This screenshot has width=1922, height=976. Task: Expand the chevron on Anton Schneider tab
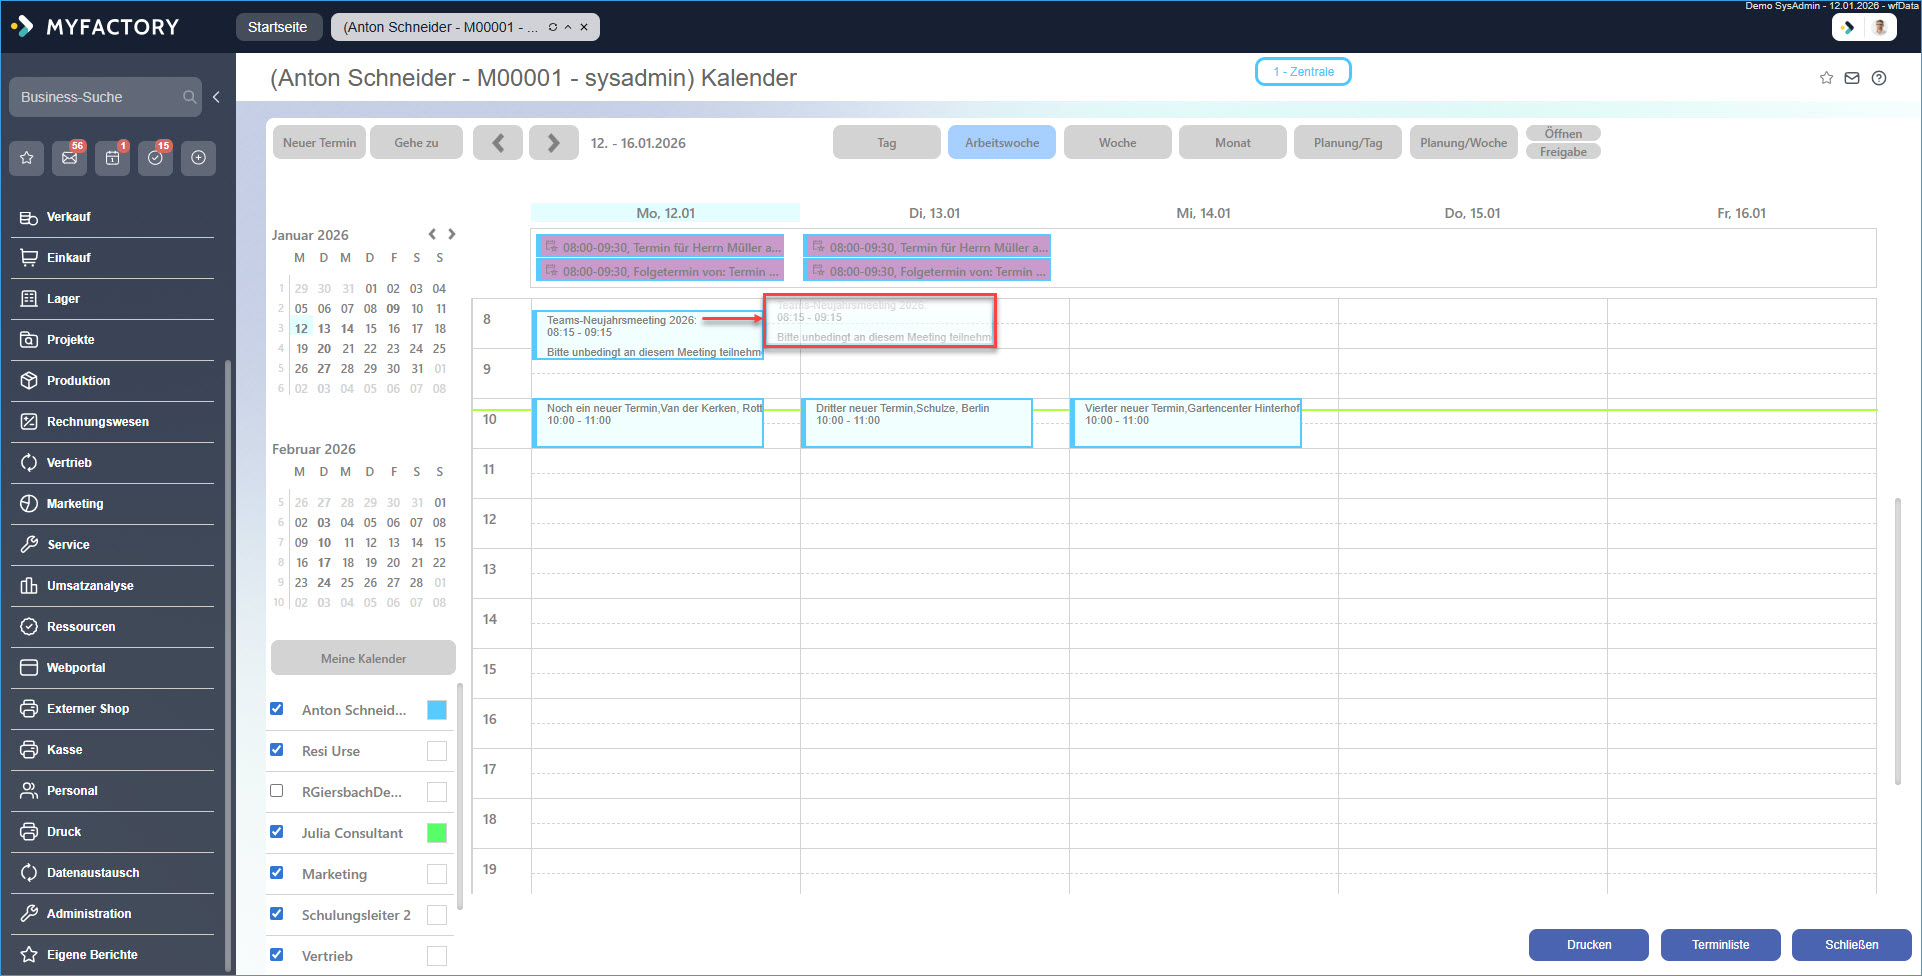568,27
